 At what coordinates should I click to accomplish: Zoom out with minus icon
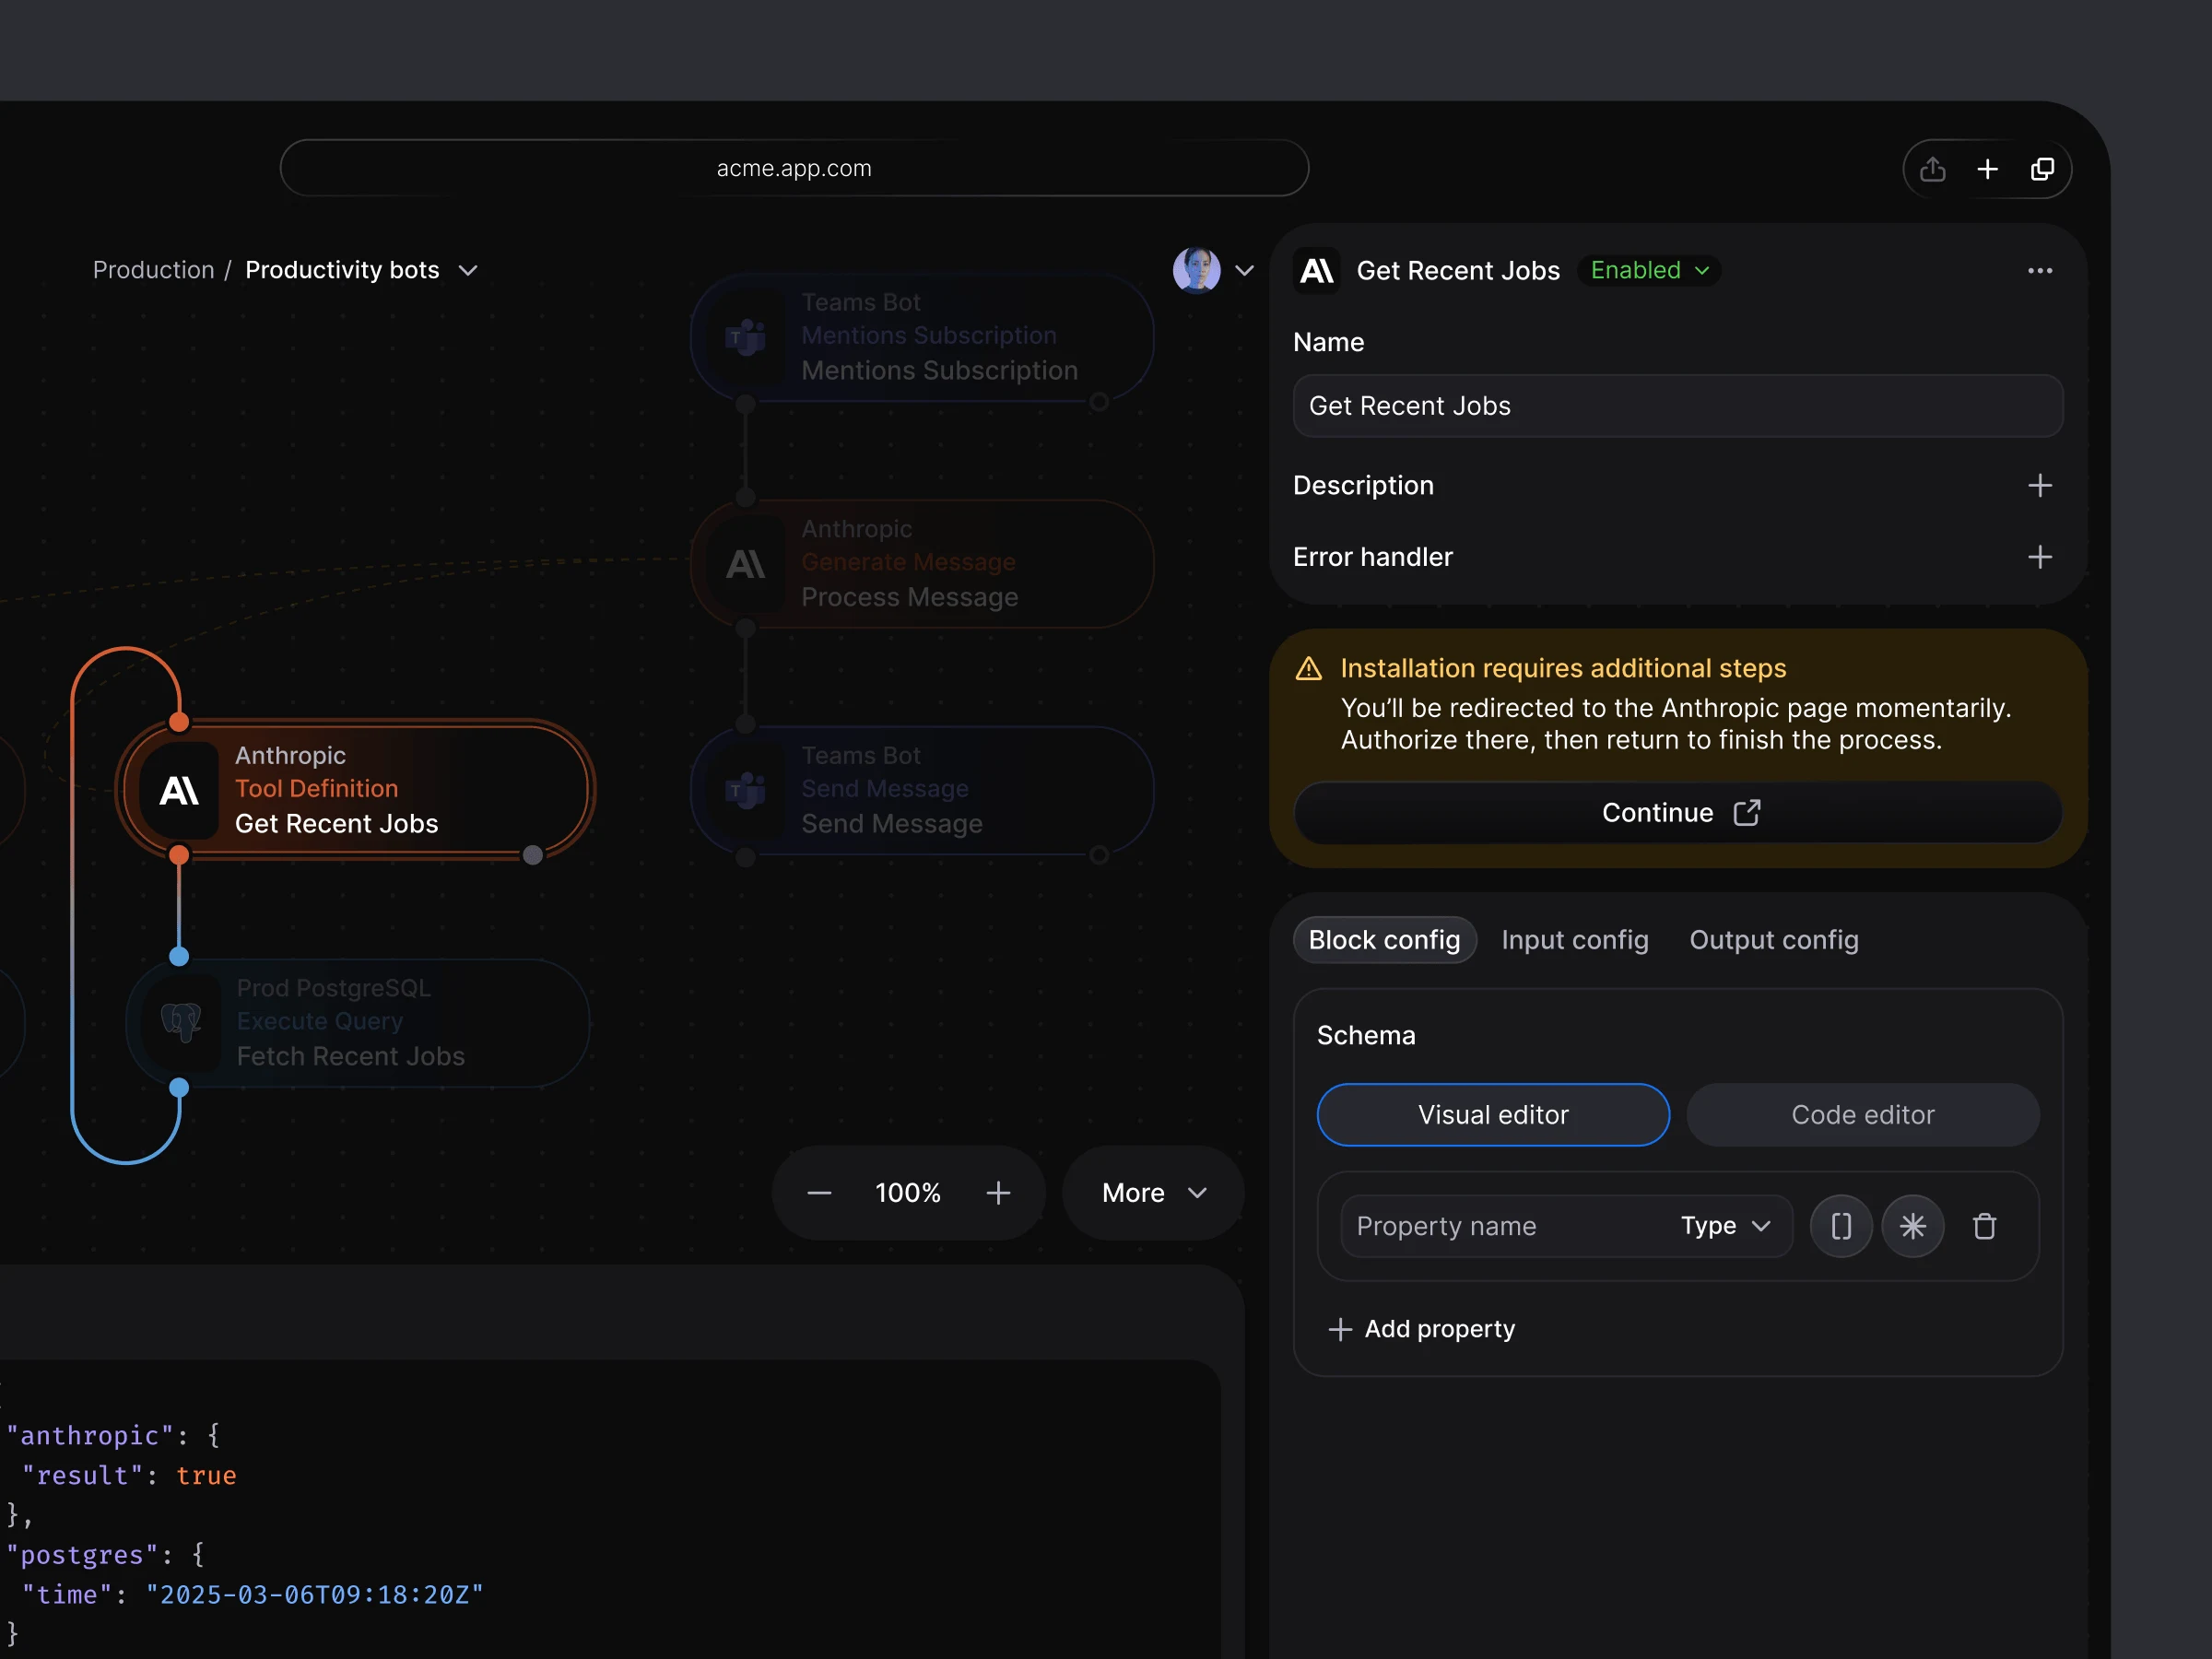click(x=819, y=1193)
